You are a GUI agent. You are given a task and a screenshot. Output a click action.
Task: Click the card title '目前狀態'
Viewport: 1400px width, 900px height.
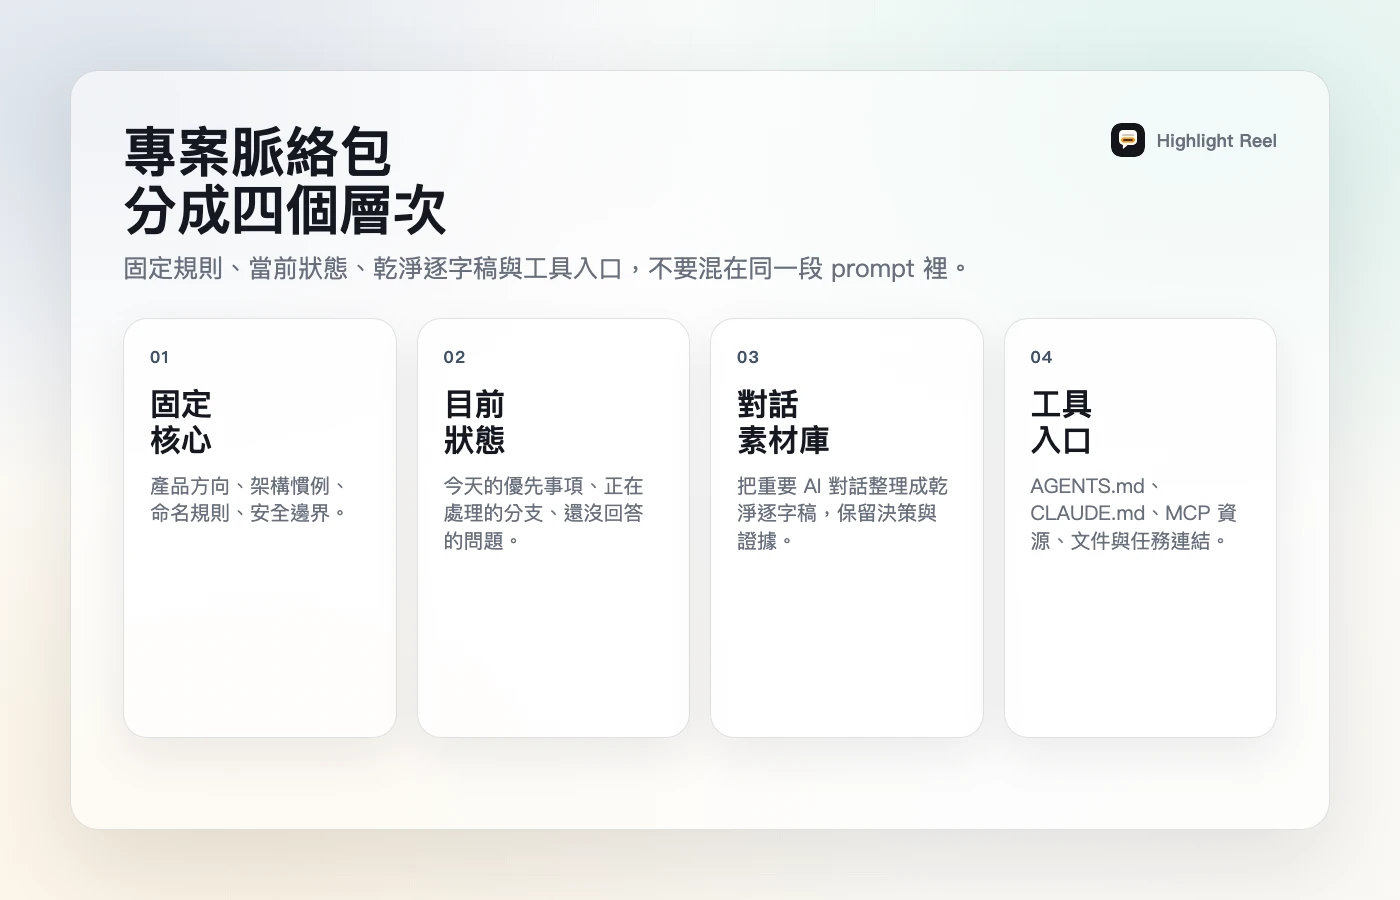[x=474, y=422]
